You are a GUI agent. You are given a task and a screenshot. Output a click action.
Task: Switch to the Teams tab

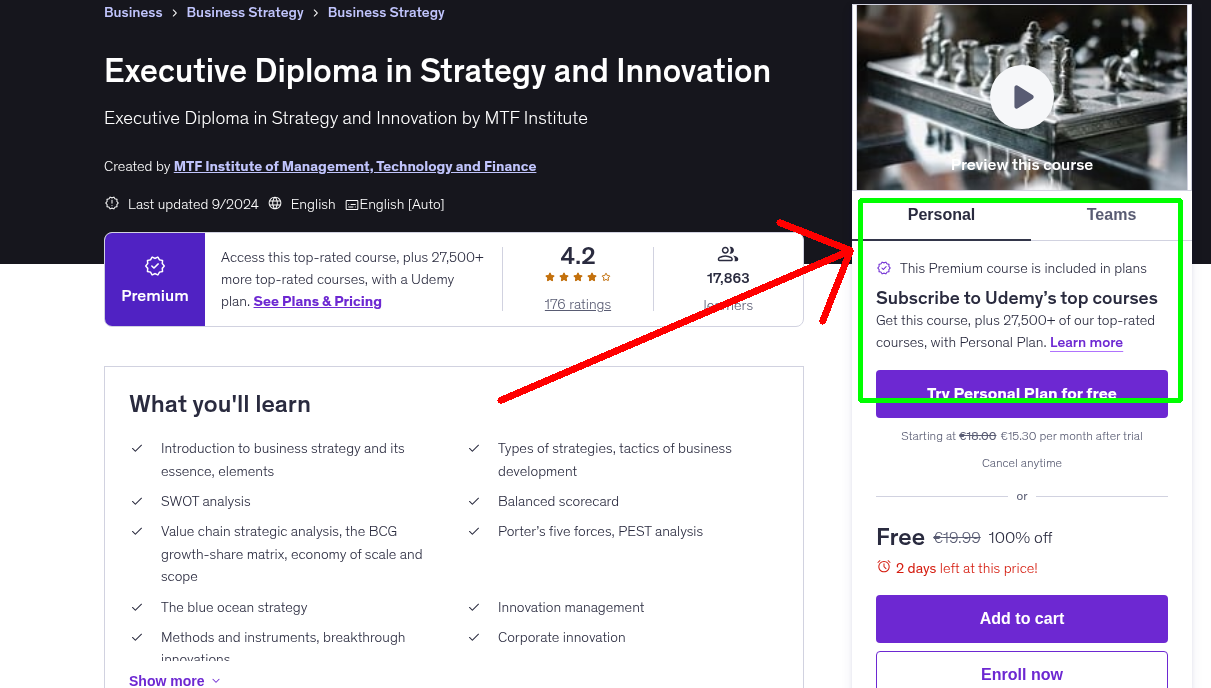1111,215
